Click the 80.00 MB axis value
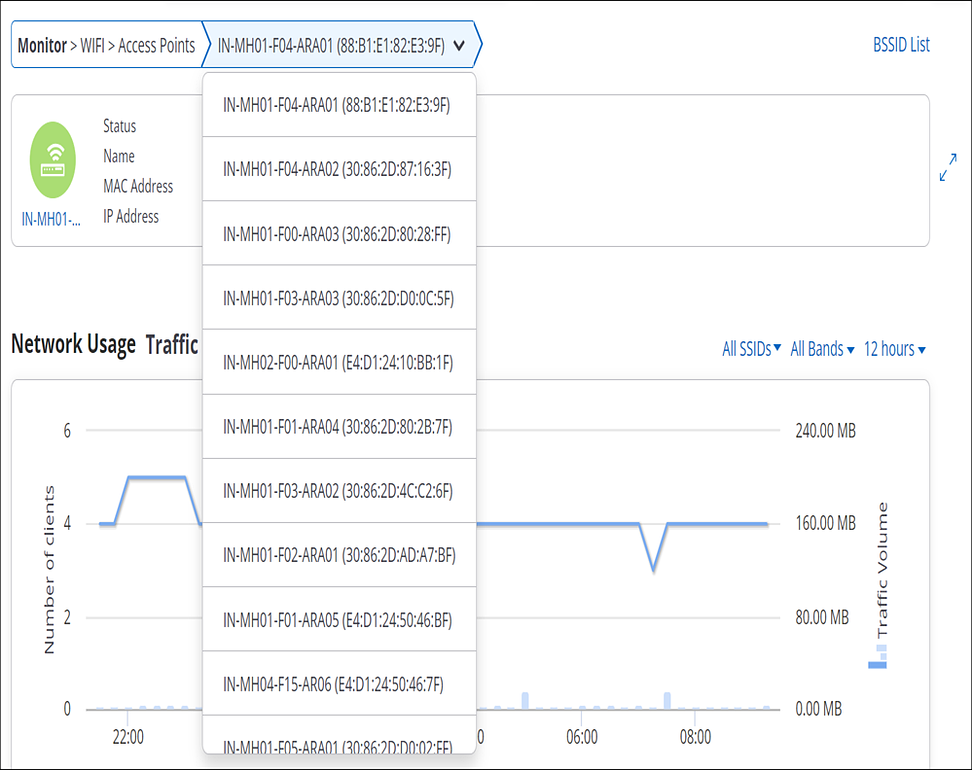The width and height of the screenshot is (972, 770). pos(822,617)
